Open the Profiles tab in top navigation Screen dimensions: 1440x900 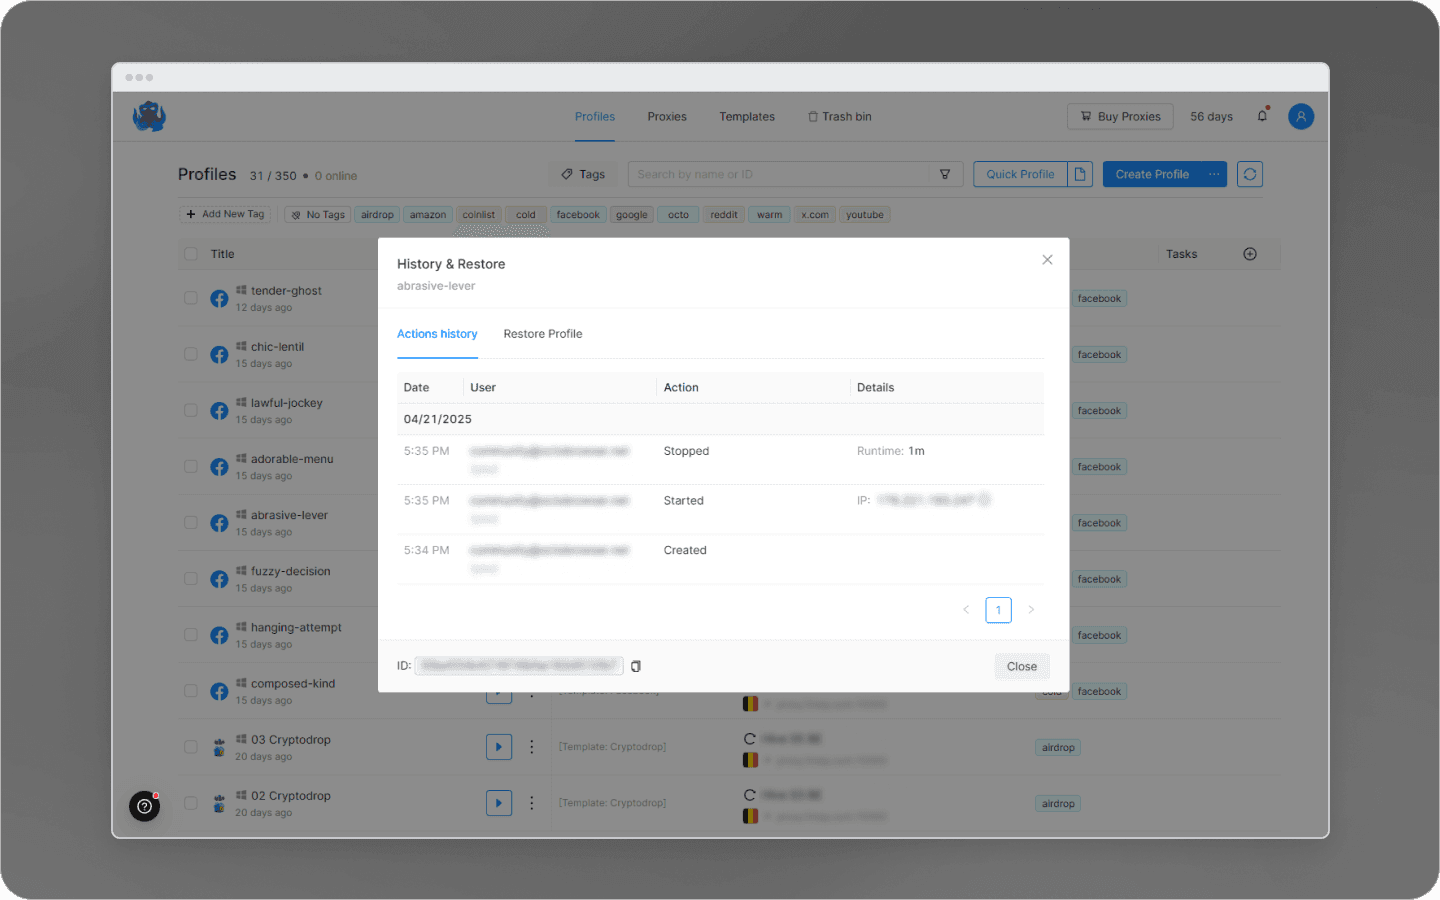click(595, 117)
